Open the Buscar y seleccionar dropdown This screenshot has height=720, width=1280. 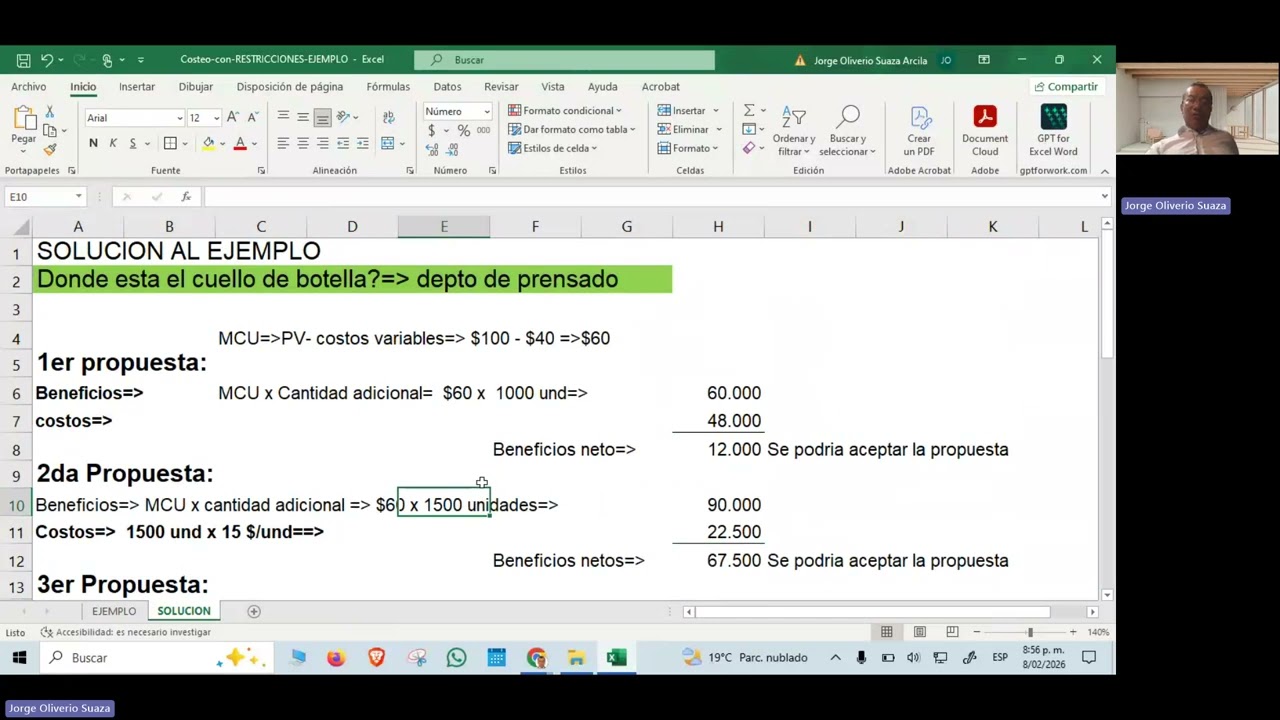pos(848,132)
